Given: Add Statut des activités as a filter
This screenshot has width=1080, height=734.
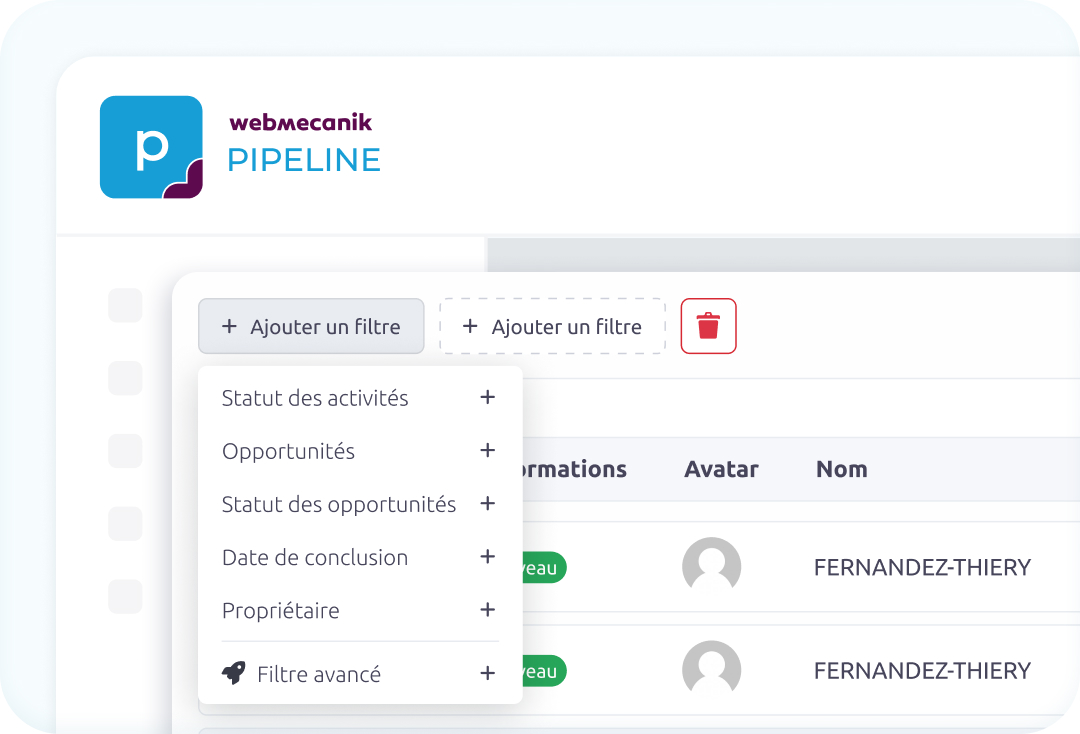Looking at the screenshot, I should coord(315,397).
